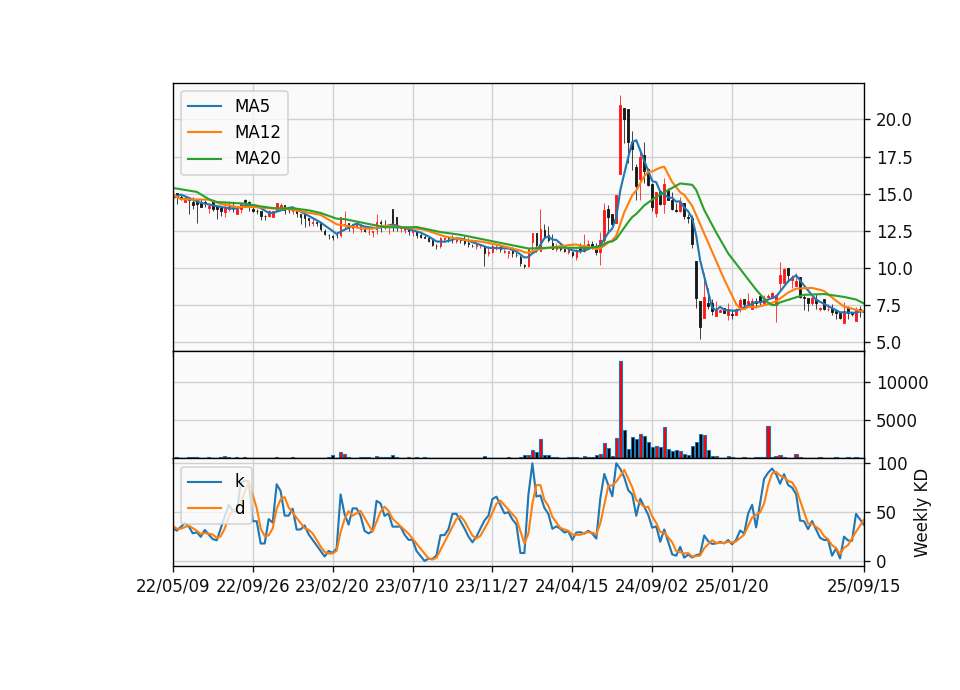
Task: Click the 23/07/10 date tick label
Action: tap(412, 586)
